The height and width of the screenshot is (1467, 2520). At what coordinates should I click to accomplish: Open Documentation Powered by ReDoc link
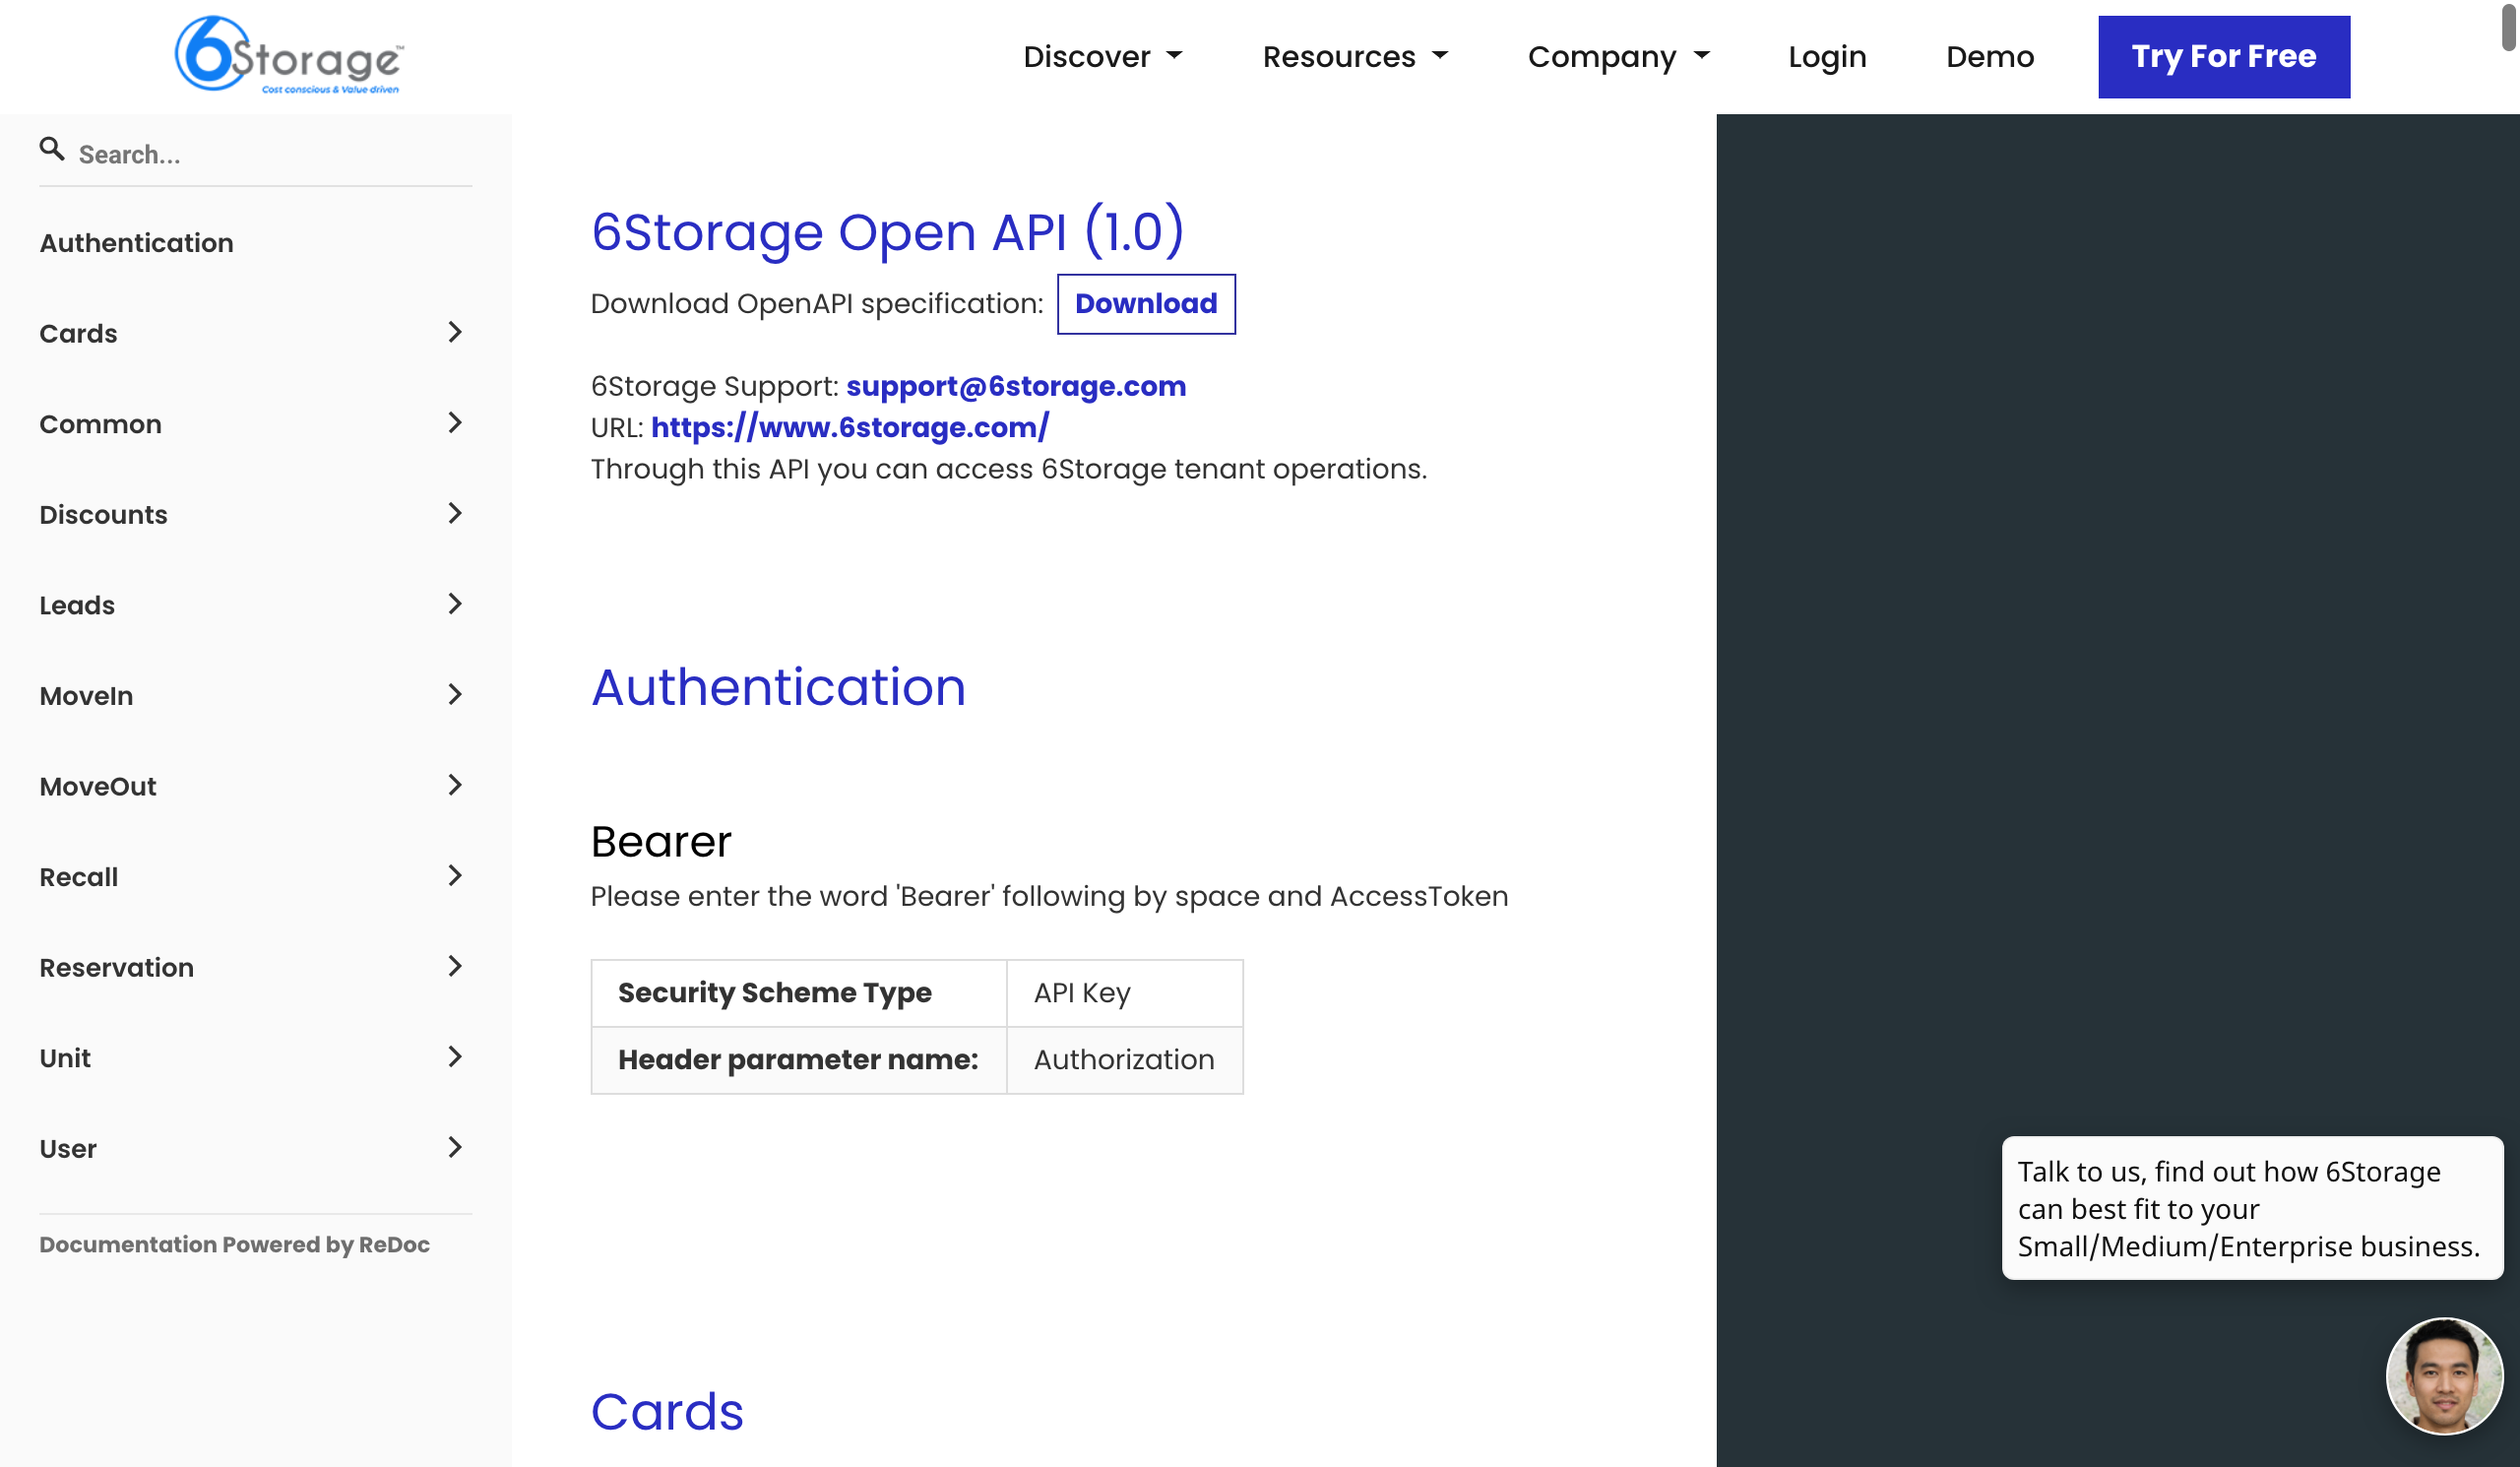click(234, 1244)
